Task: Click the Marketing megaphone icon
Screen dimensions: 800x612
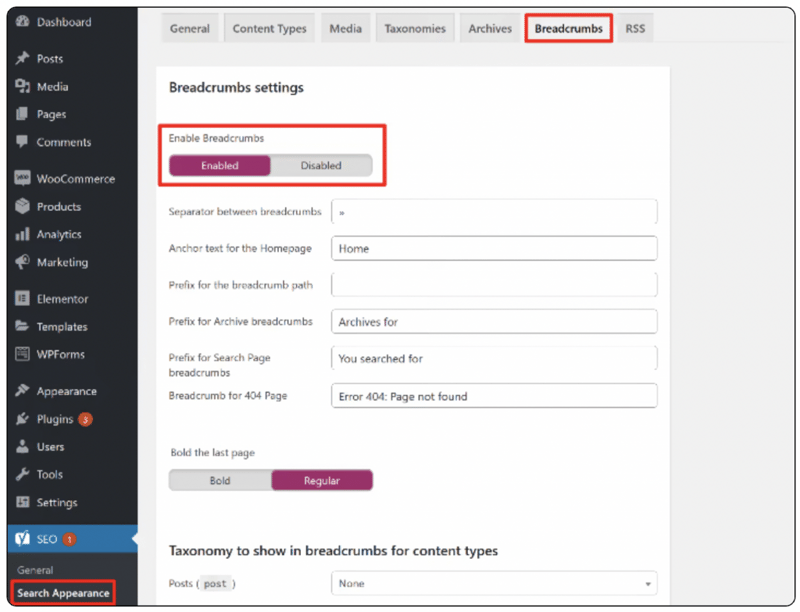Action: click(x=22, y=262)
